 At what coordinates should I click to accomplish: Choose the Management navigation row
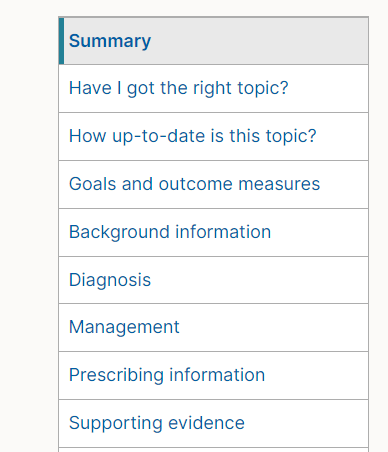(x=214, y=327)
